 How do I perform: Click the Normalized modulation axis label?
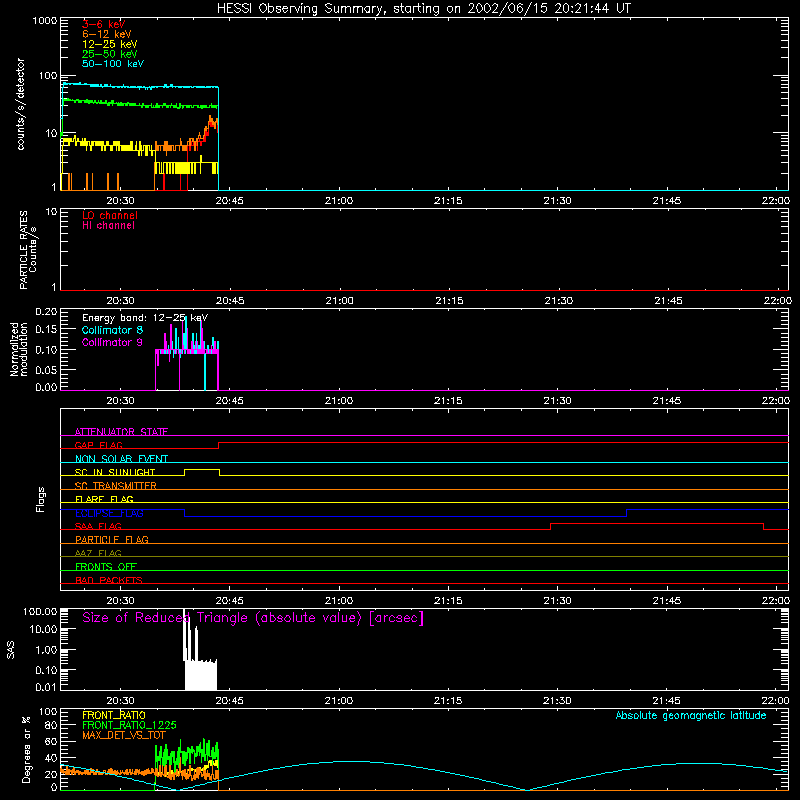(18, 349)
